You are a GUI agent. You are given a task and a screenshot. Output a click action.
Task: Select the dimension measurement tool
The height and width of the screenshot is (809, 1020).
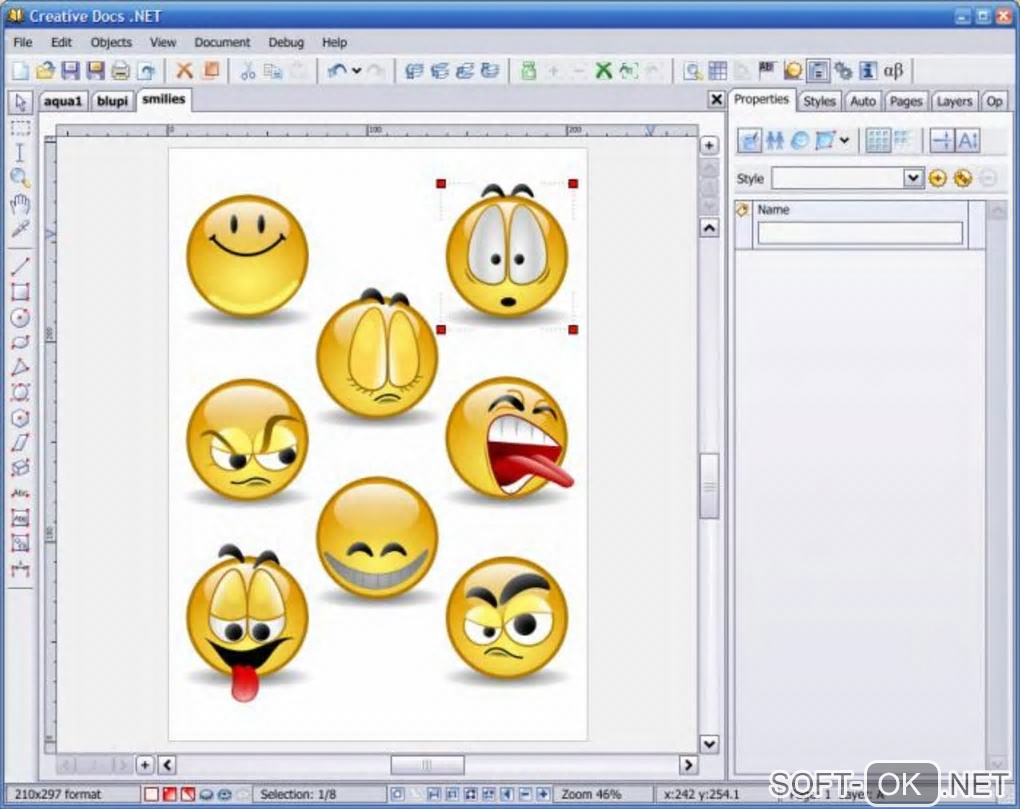(20, 569)
